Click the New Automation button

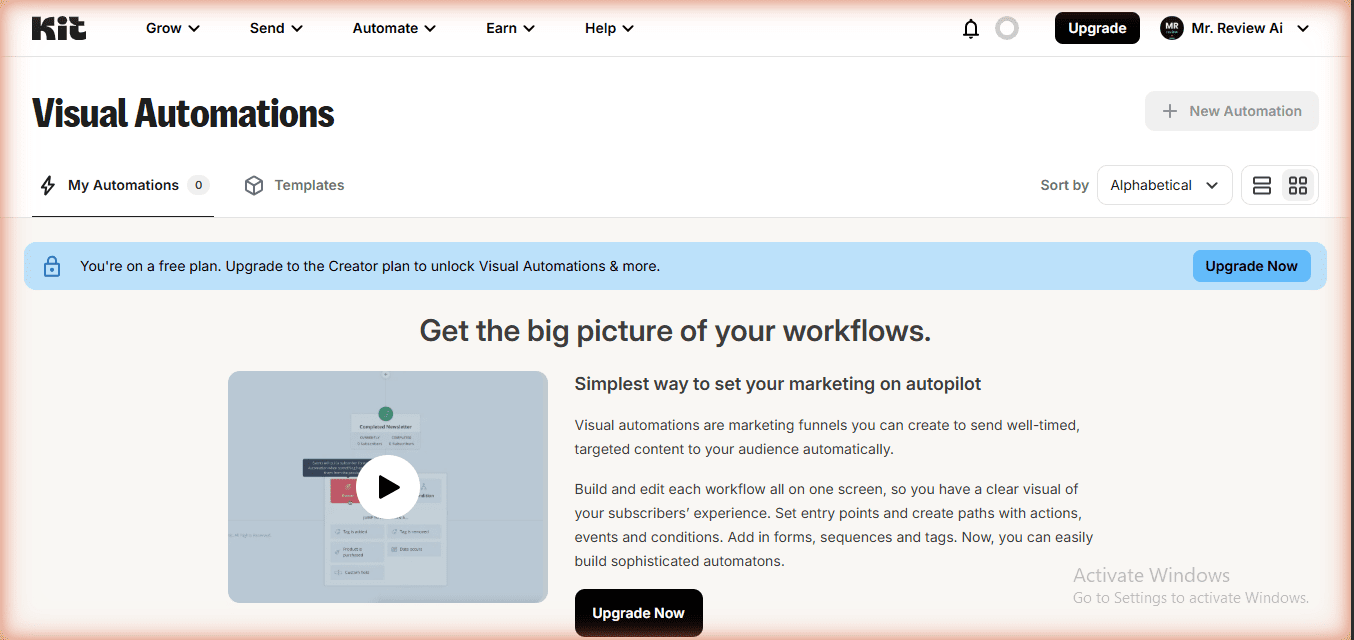(1232, 111)
